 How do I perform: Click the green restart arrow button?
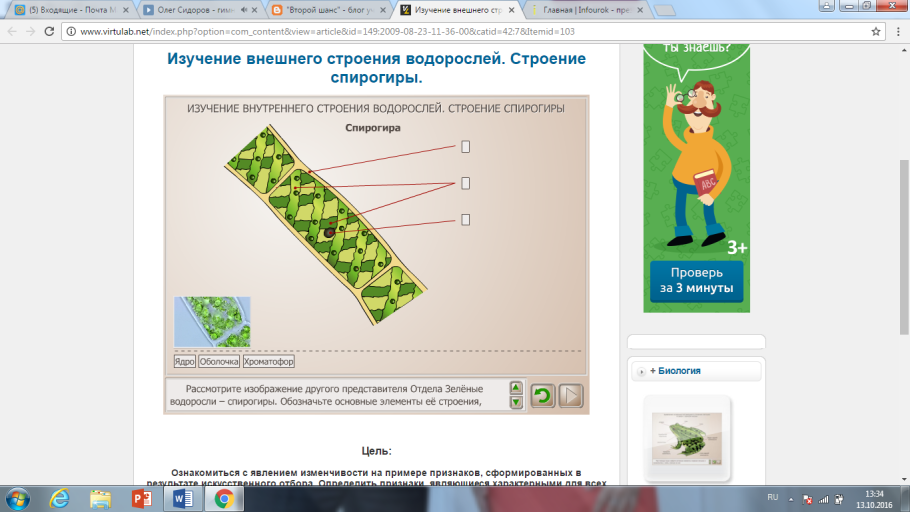[542, 396]
